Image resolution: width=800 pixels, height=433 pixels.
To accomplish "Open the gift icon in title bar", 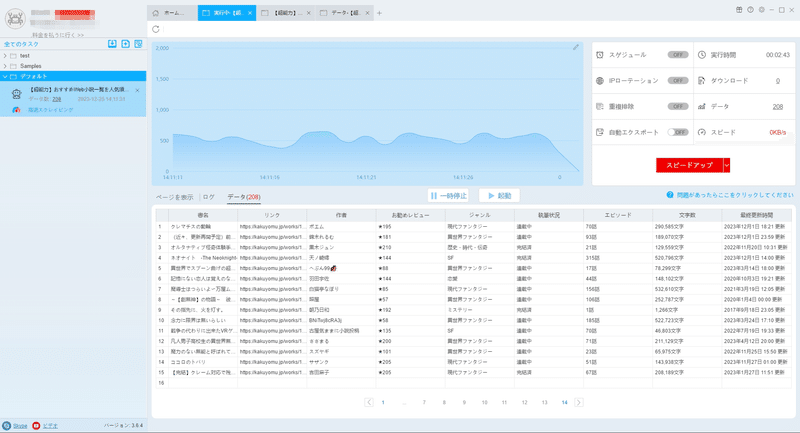I will coord(739,10).
